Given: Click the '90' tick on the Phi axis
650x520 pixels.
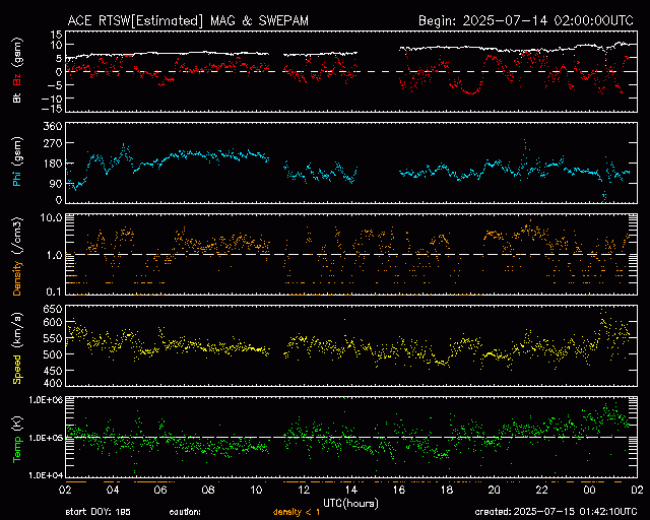Looking at the screenshot, I should point(56,183).
